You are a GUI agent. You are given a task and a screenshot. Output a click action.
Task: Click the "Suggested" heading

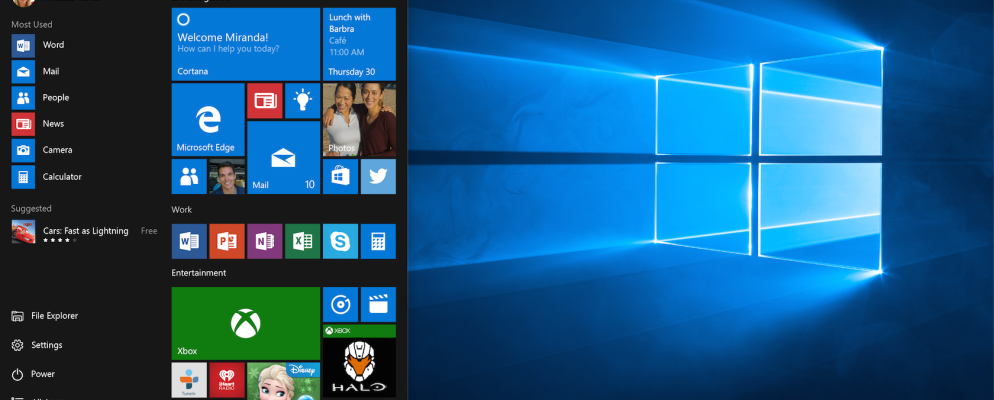31,209
